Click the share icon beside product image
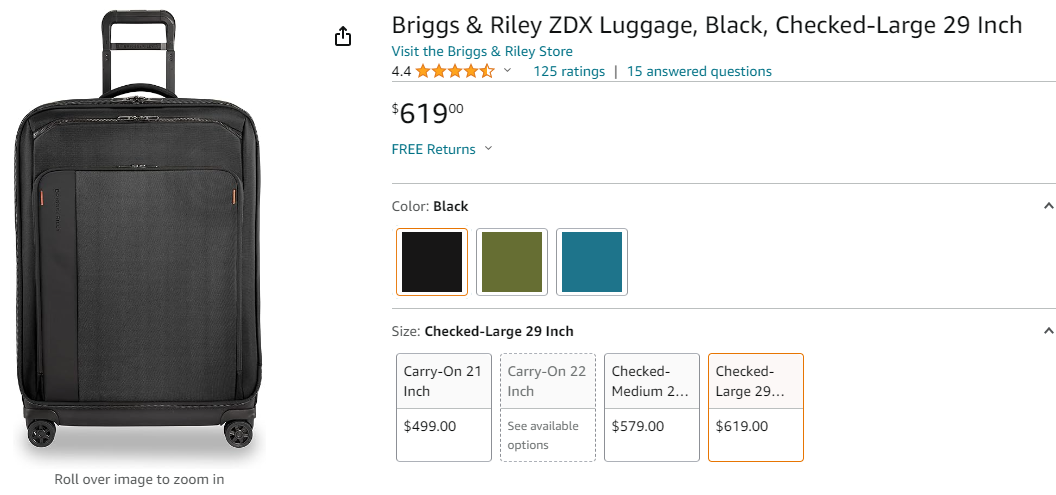The width and height of the screenshot is (1056, 495). coord(343,37)
